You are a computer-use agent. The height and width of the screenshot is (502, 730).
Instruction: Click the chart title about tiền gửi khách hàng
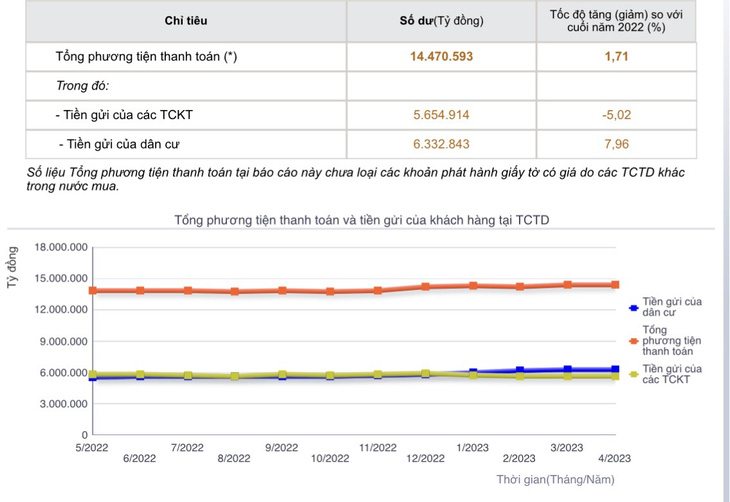click(362, 220)
